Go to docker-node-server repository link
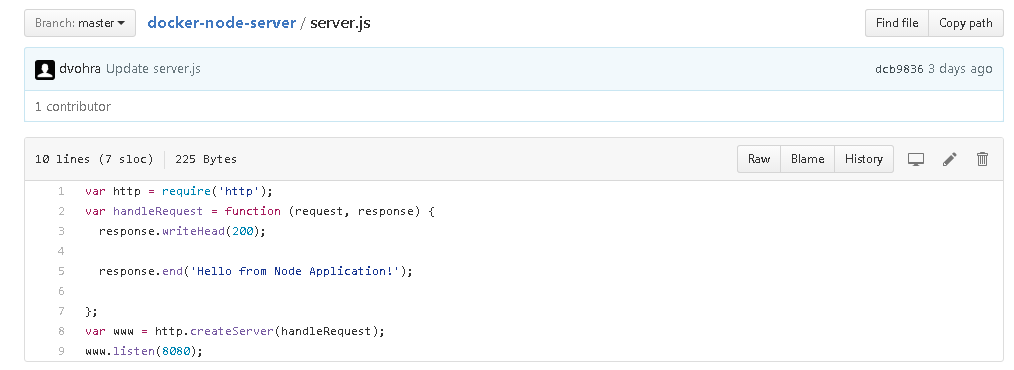Screen dimensions: 1014x370 point(222,23)
